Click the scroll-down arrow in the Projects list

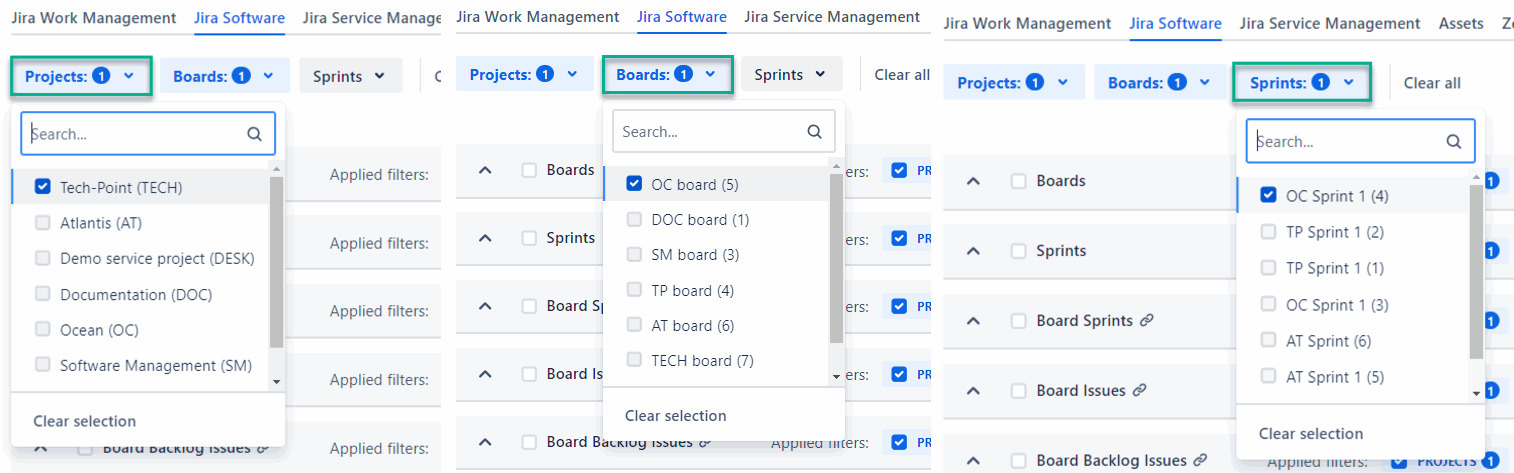click(276, 381)
